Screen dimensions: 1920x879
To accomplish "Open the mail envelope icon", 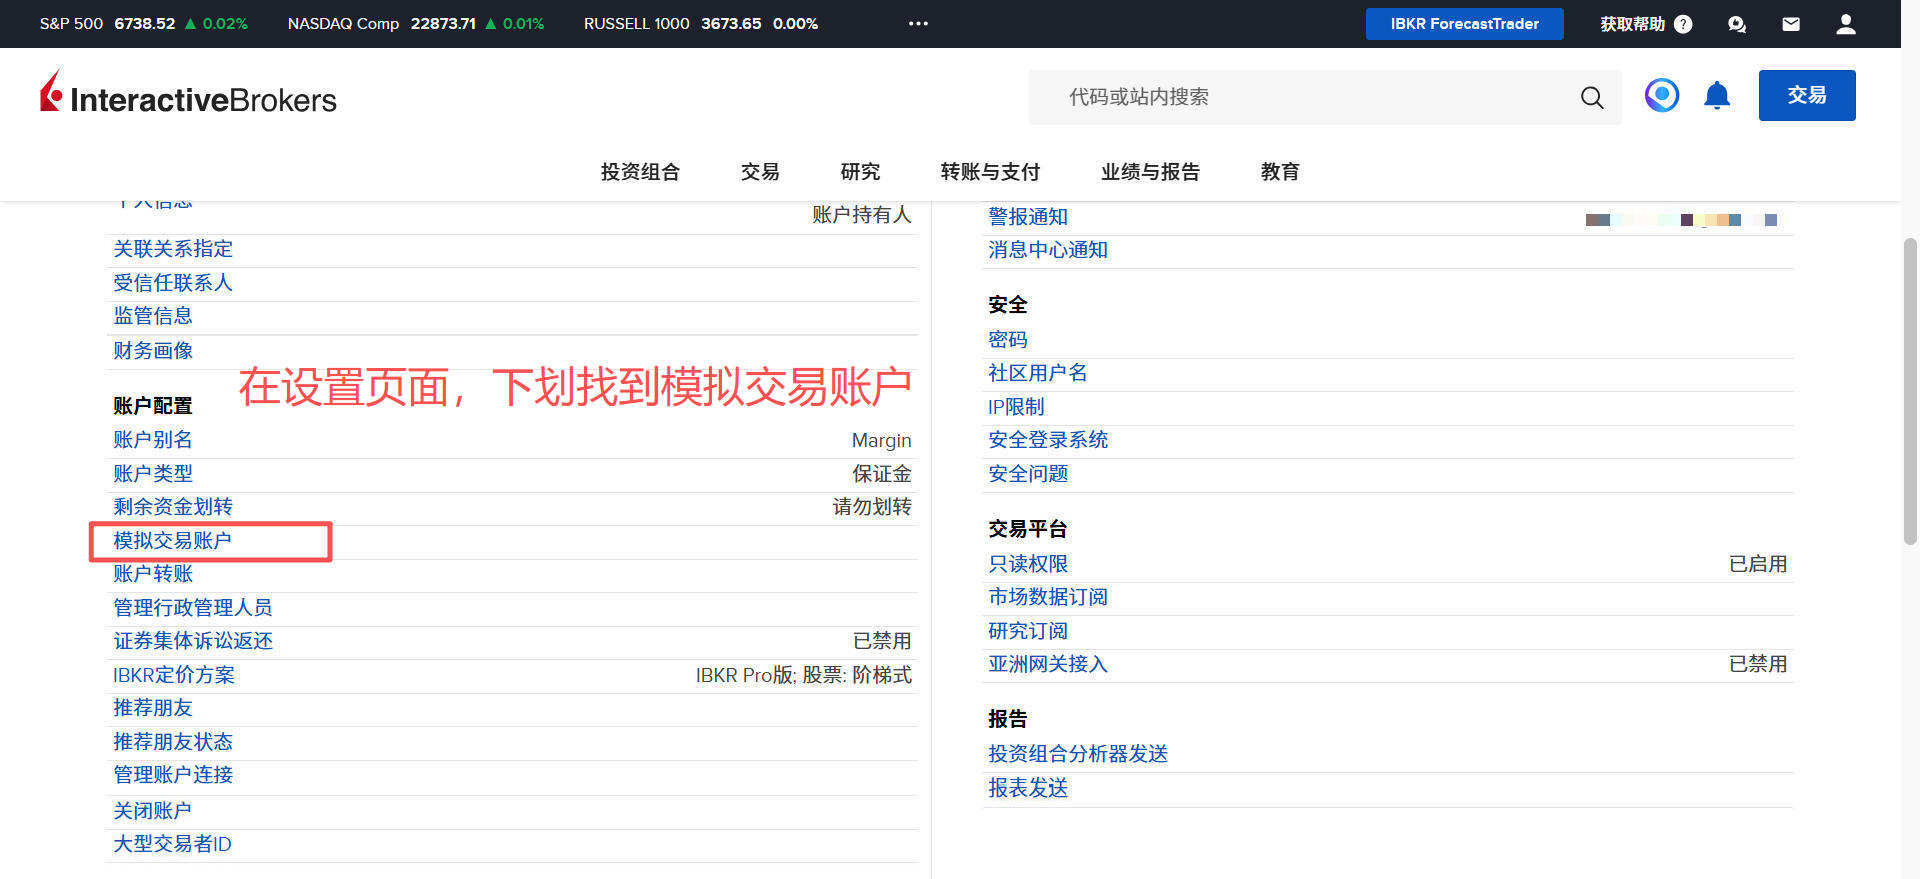I will point(1791,24).
